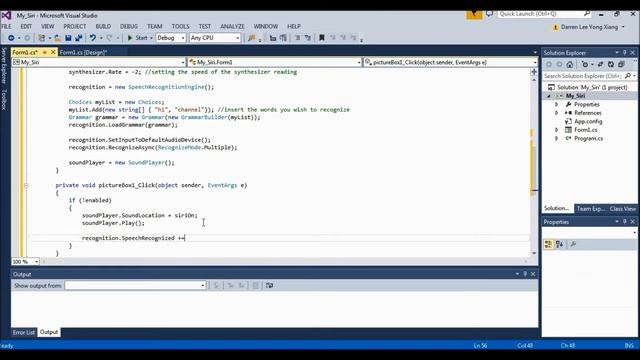Click the uncomment selected lines icon
Screen dimensions: 640x360
click(x=308, y=38)
